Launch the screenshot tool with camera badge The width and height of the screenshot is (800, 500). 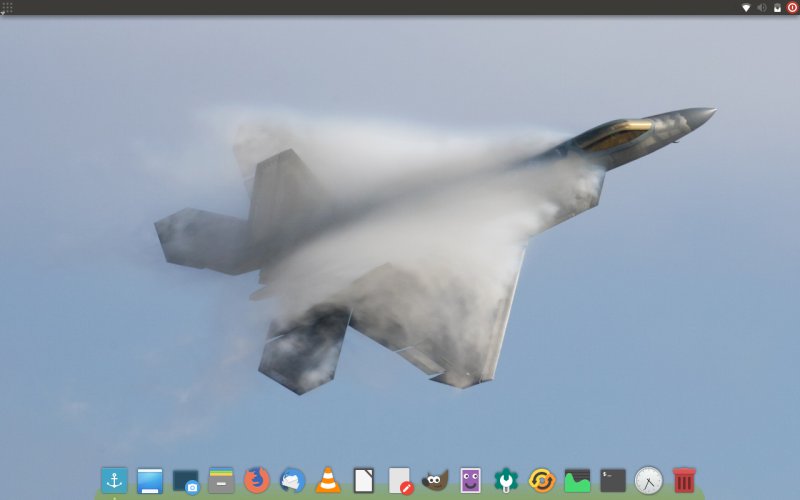186,481
